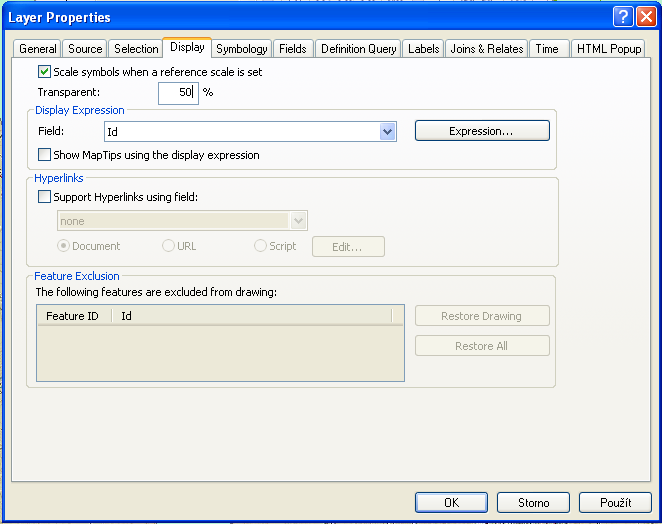The height and width of the screenshot is (524, 662).
Task: Click the Edit... button
Action: 348,247
